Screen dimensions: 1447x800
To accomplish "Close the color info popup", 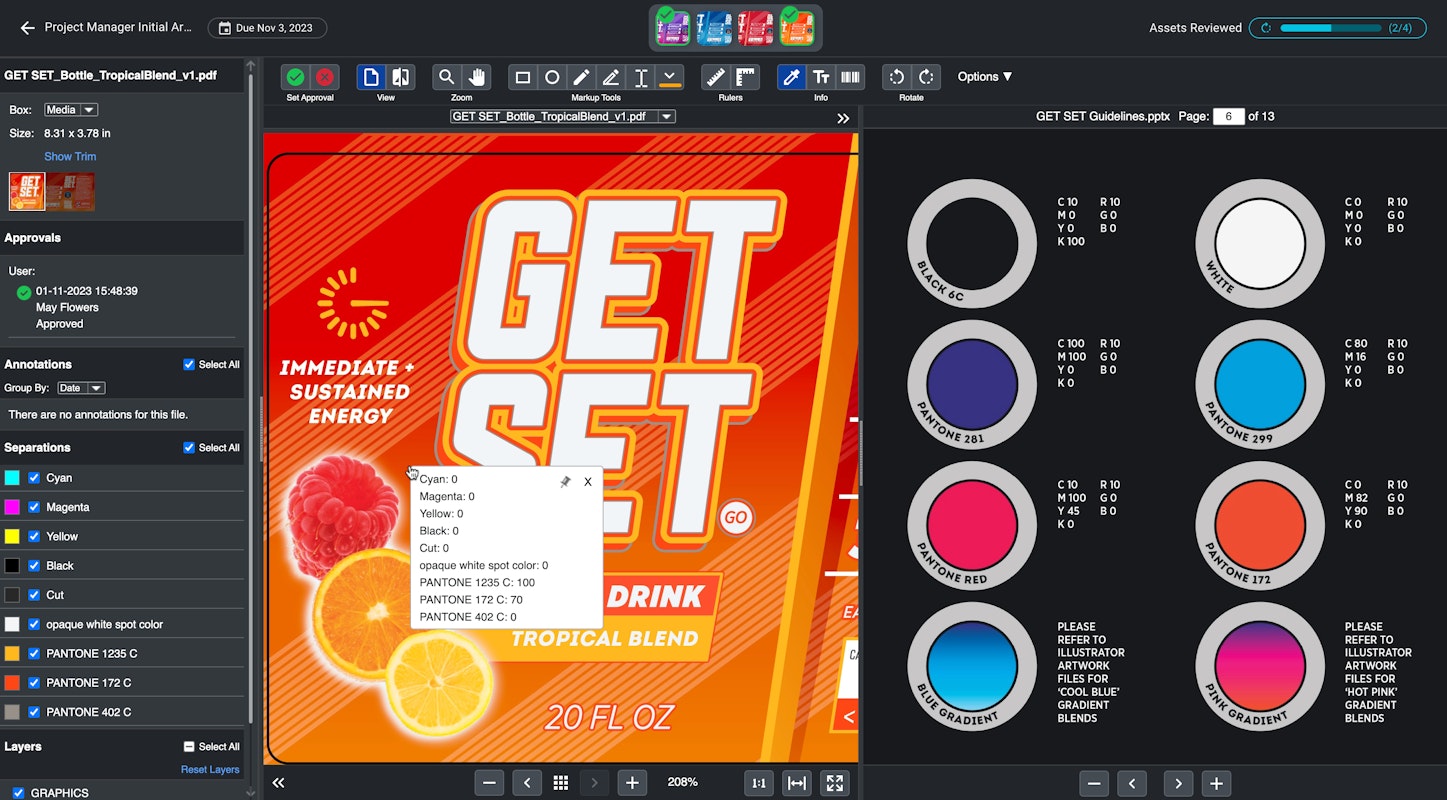I will pos(588,482).
